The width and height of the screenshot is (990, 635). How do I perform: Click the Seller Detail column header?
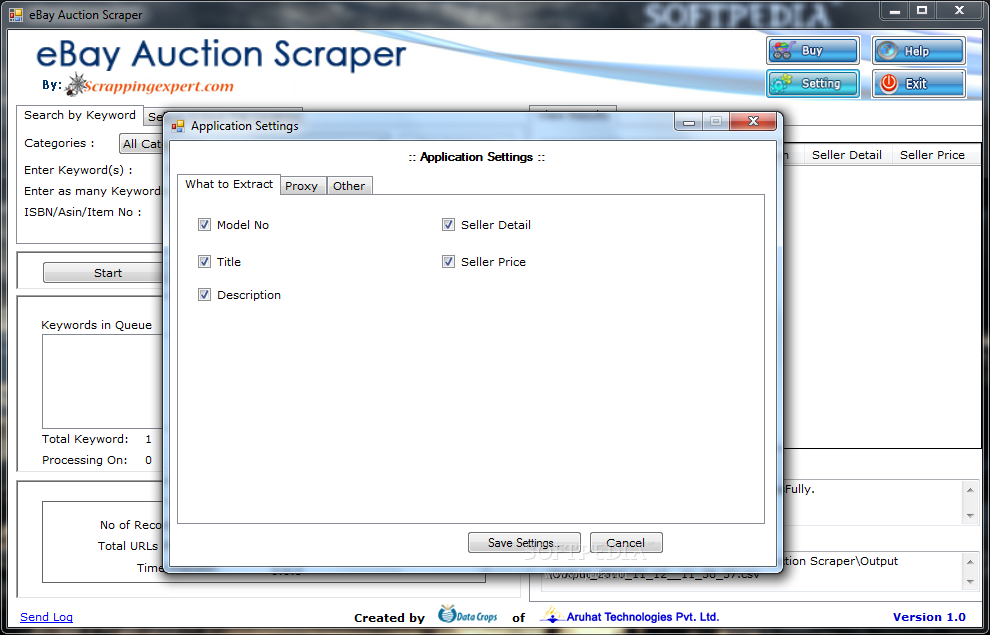click(x=847, y=155)
